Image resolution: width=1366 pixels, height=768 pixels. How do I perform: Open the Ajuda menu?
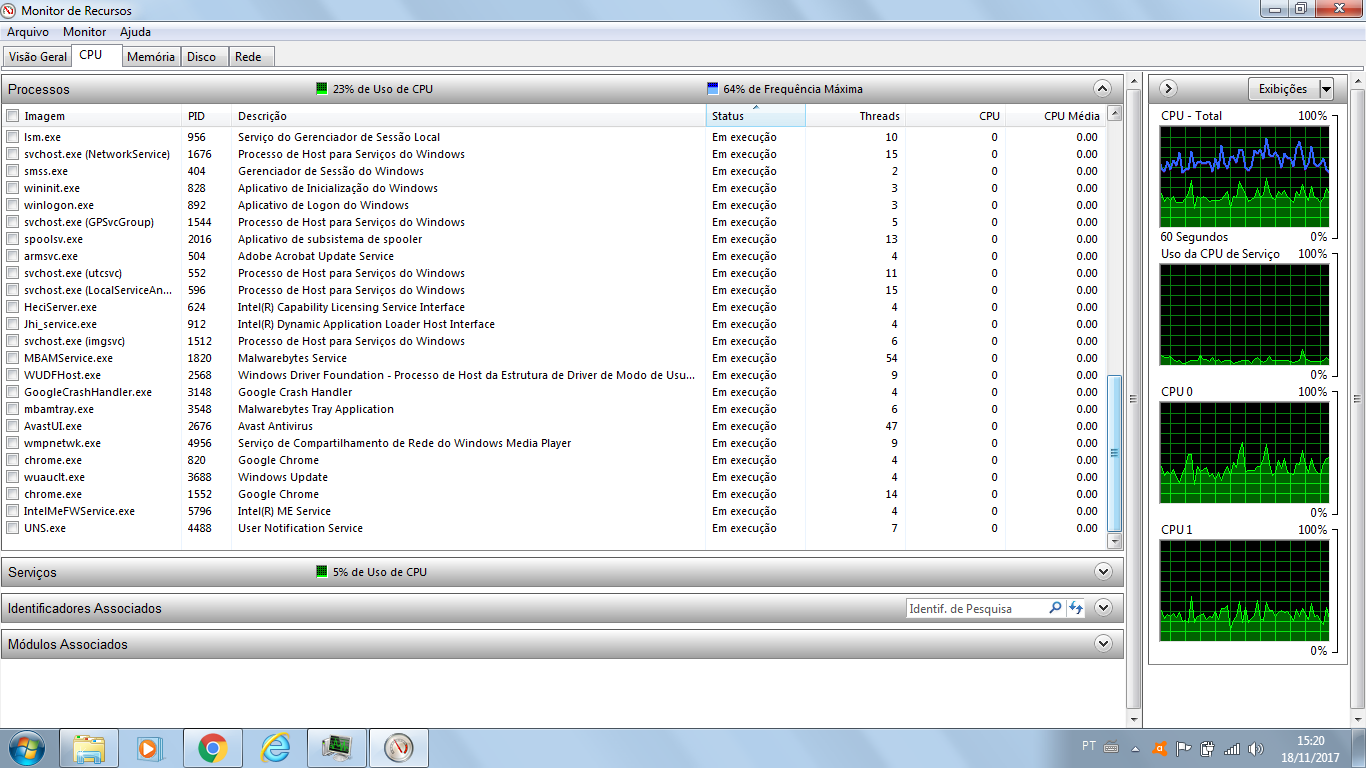pyautogui.click(x=135, y=32)
